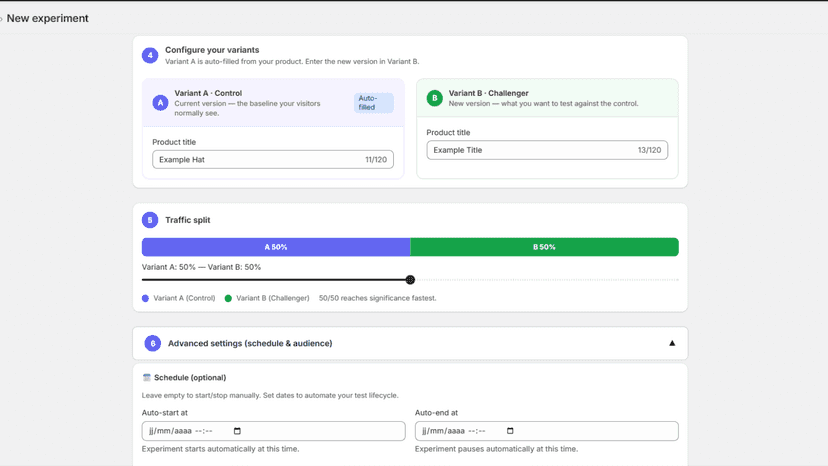Click the green B 50% traffic bar
This screenshot has width=828, height=466.
tap(544, 247)
